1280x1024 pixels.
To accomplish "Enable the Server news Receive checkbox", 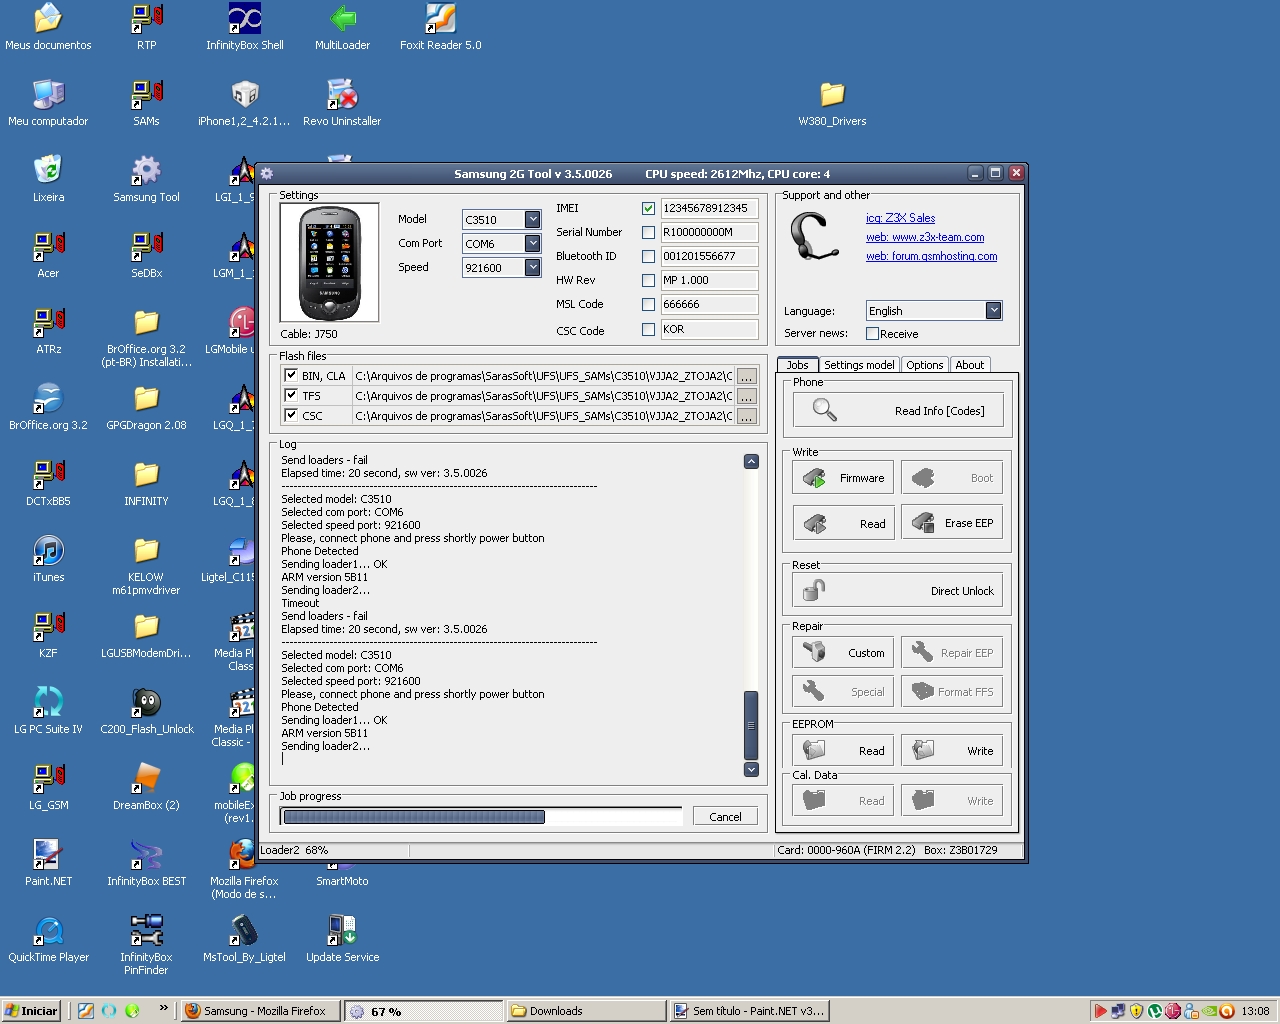I will point(872,333).
